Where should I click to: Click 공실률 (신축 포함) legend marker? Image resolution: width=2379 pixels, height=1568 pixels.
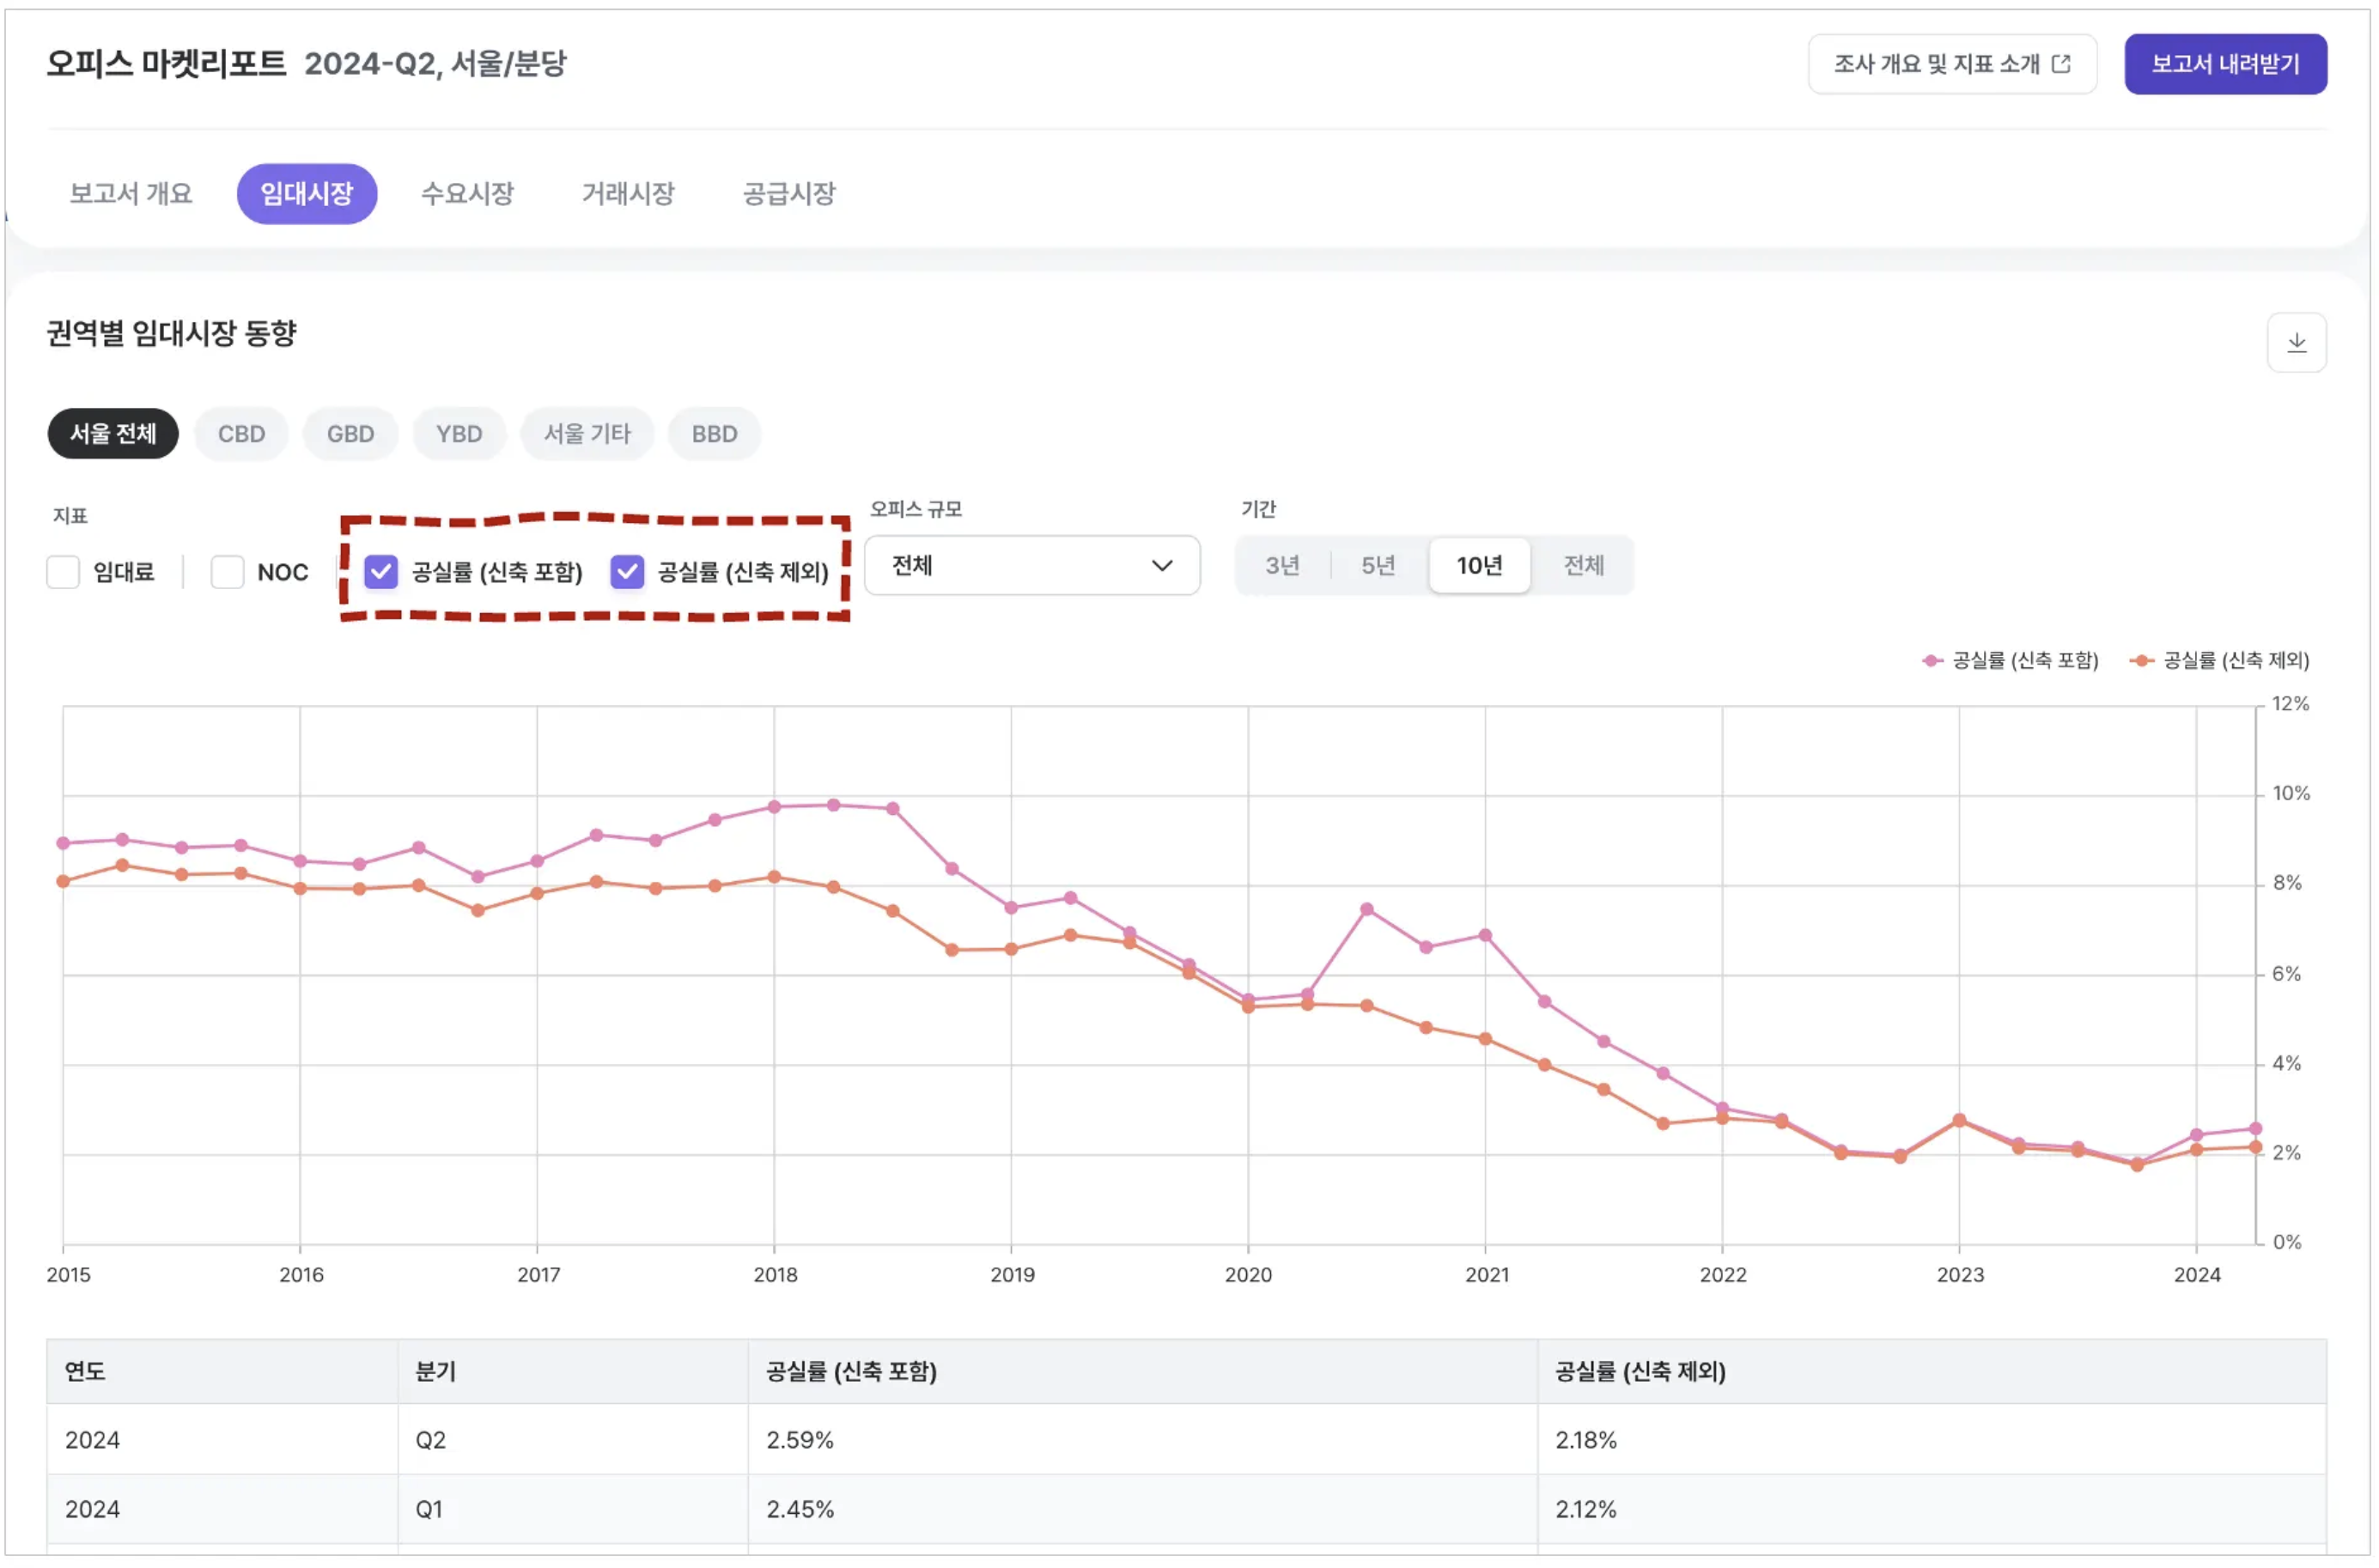(1932, 661)
